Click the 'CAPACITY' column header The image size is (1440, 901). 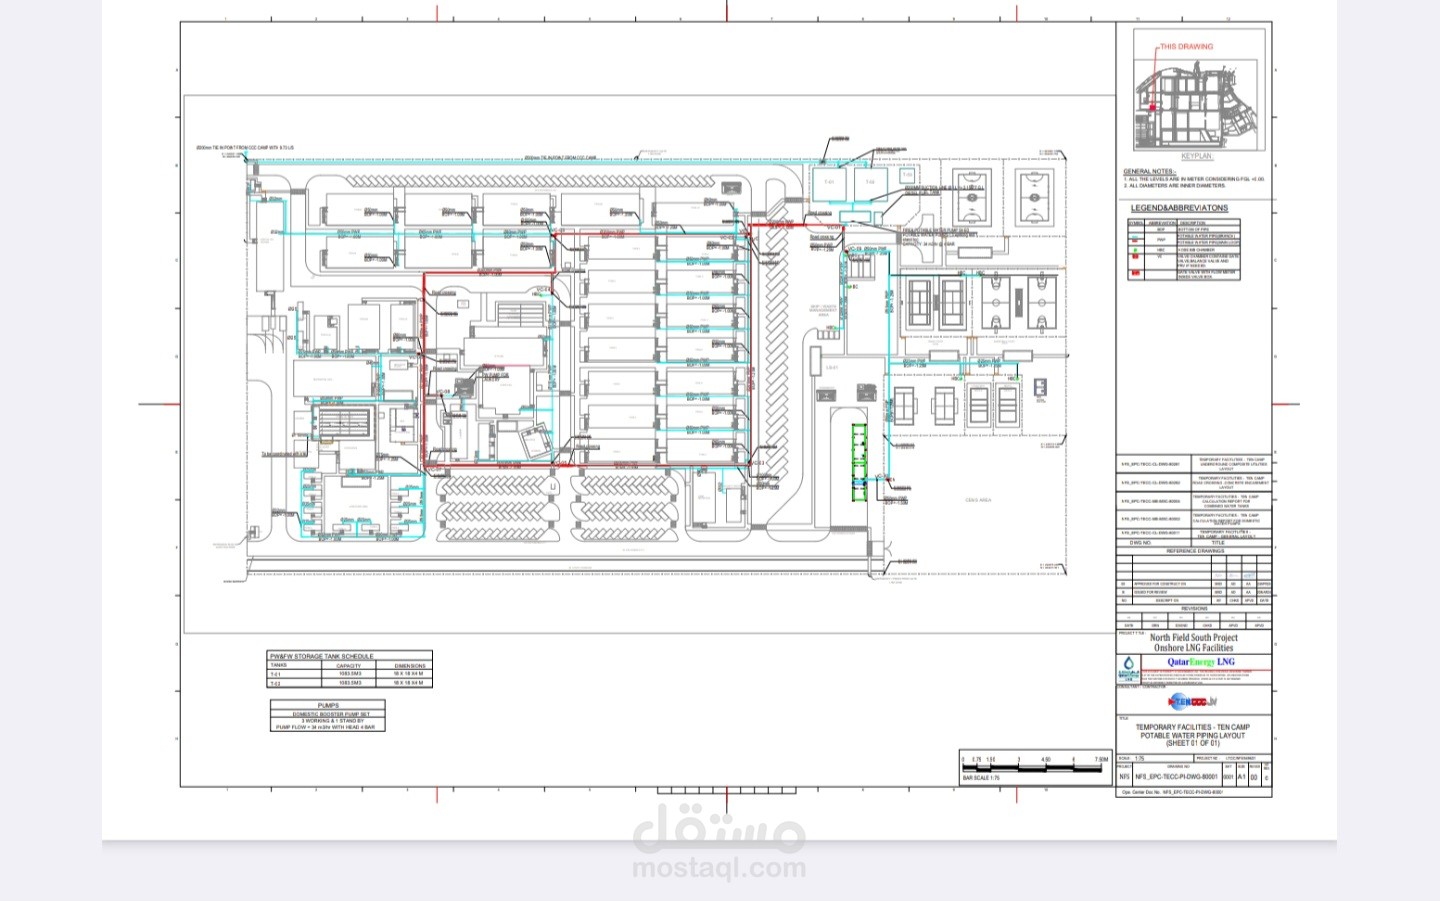349,665
